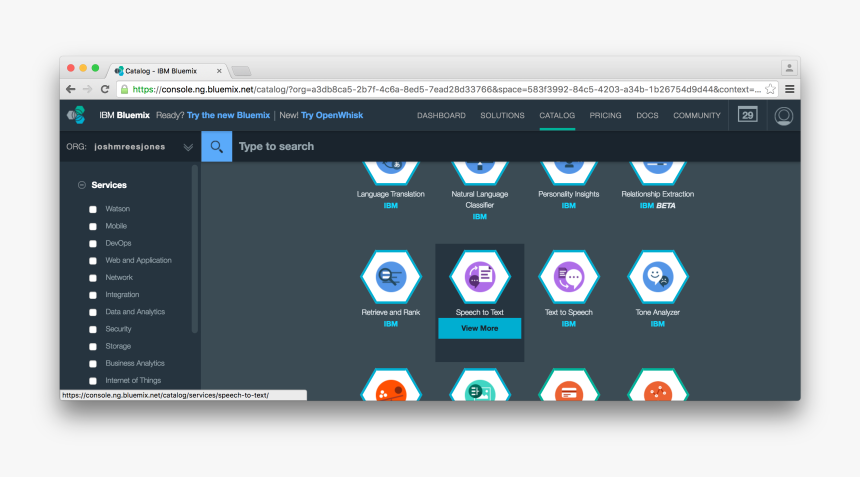860x477 pixels.
Task: Toggle the Integration checkbox
Action: pos(93,295)
